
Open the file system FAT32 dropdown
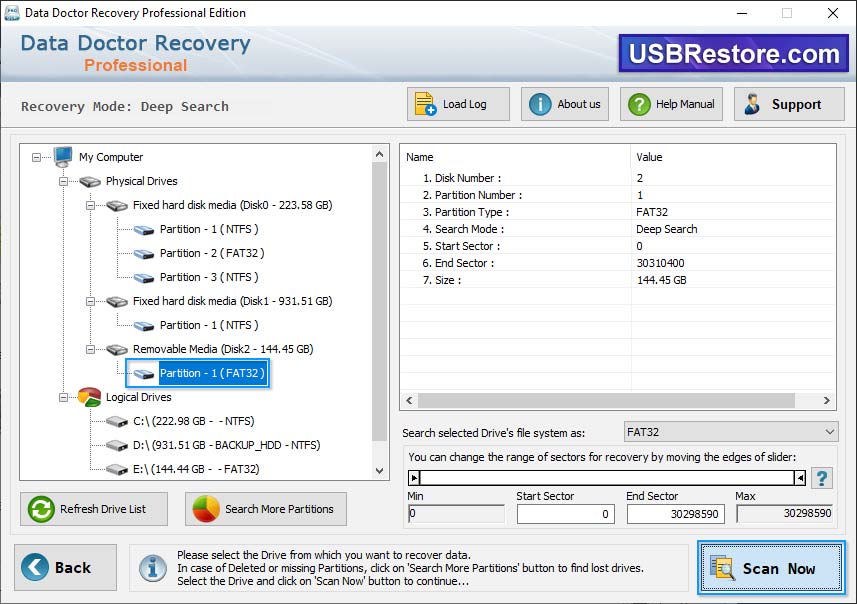731,432
